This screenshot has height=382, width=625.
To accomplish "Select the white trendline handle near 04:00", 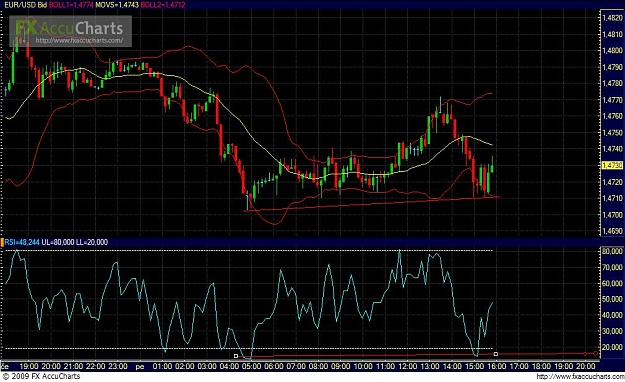I will click(236, 356).
